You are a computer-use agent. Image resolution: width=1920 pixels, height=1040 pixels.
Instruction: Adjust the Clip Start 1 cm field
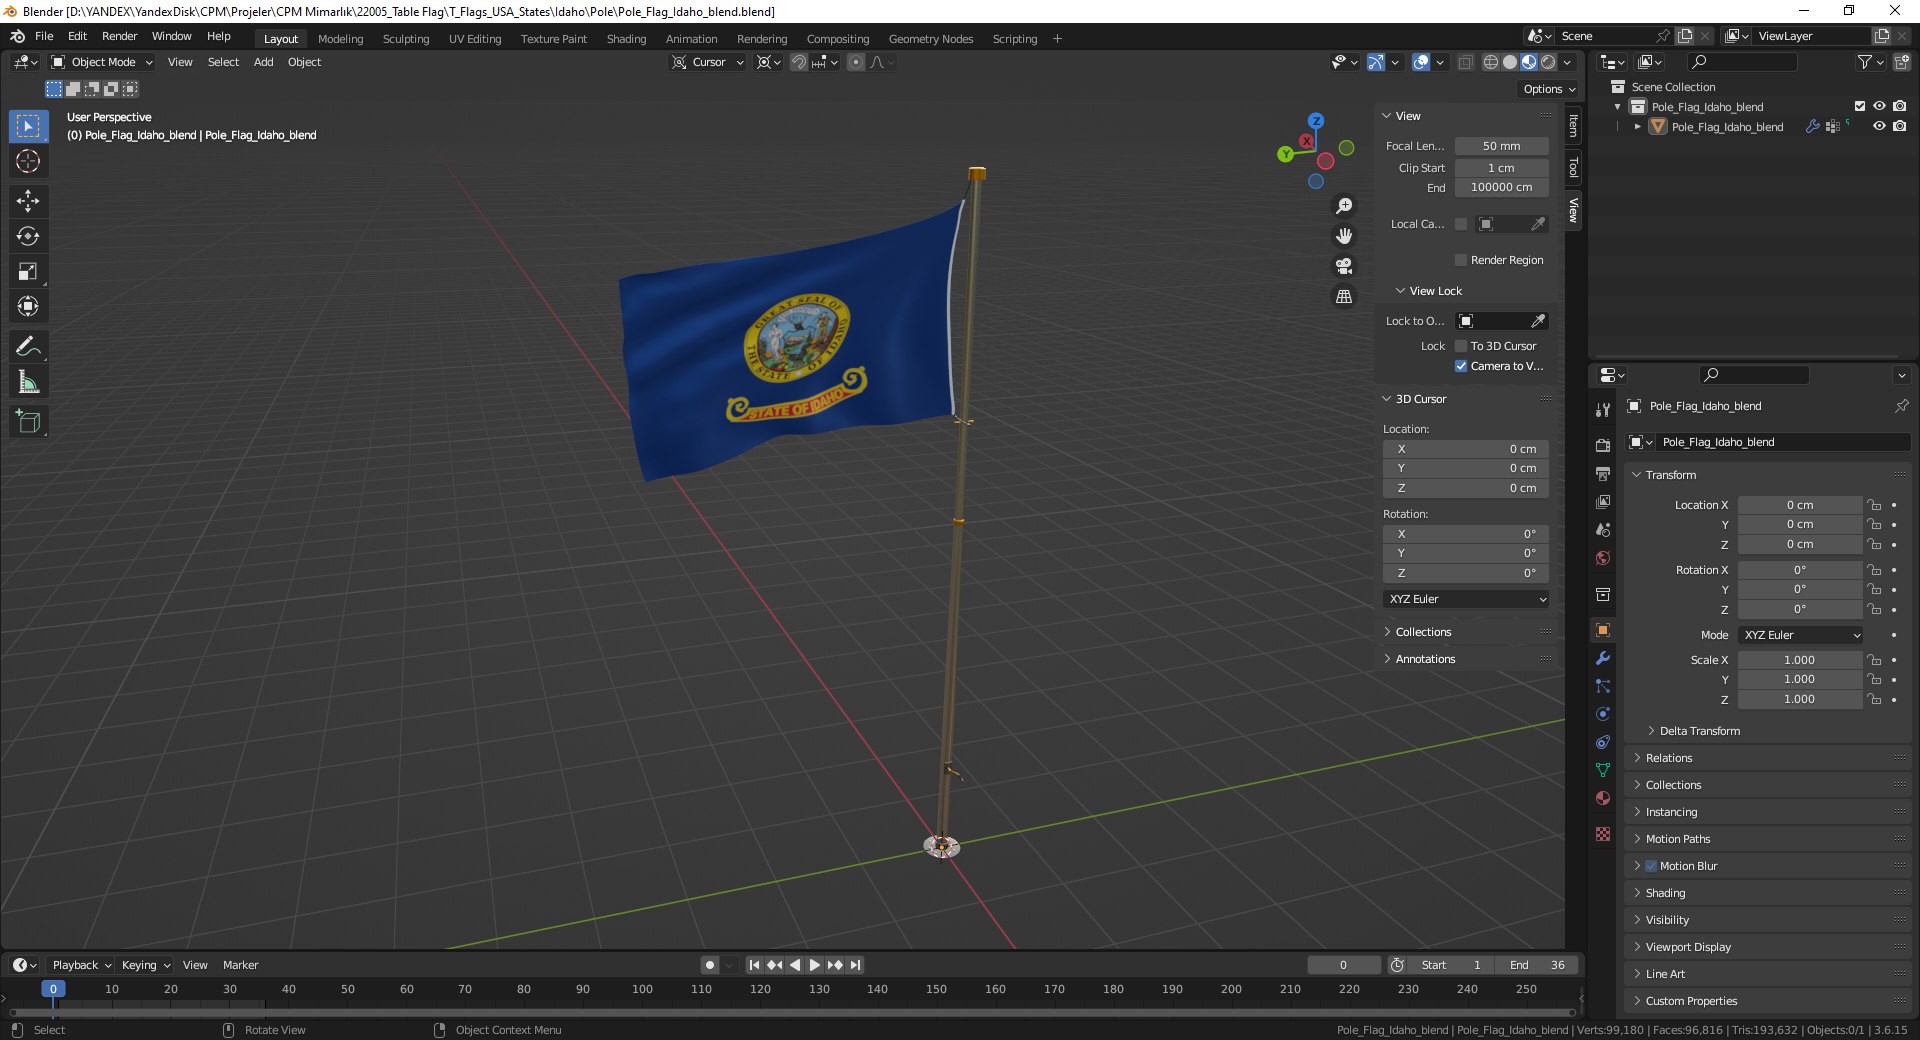(1502, 168)
